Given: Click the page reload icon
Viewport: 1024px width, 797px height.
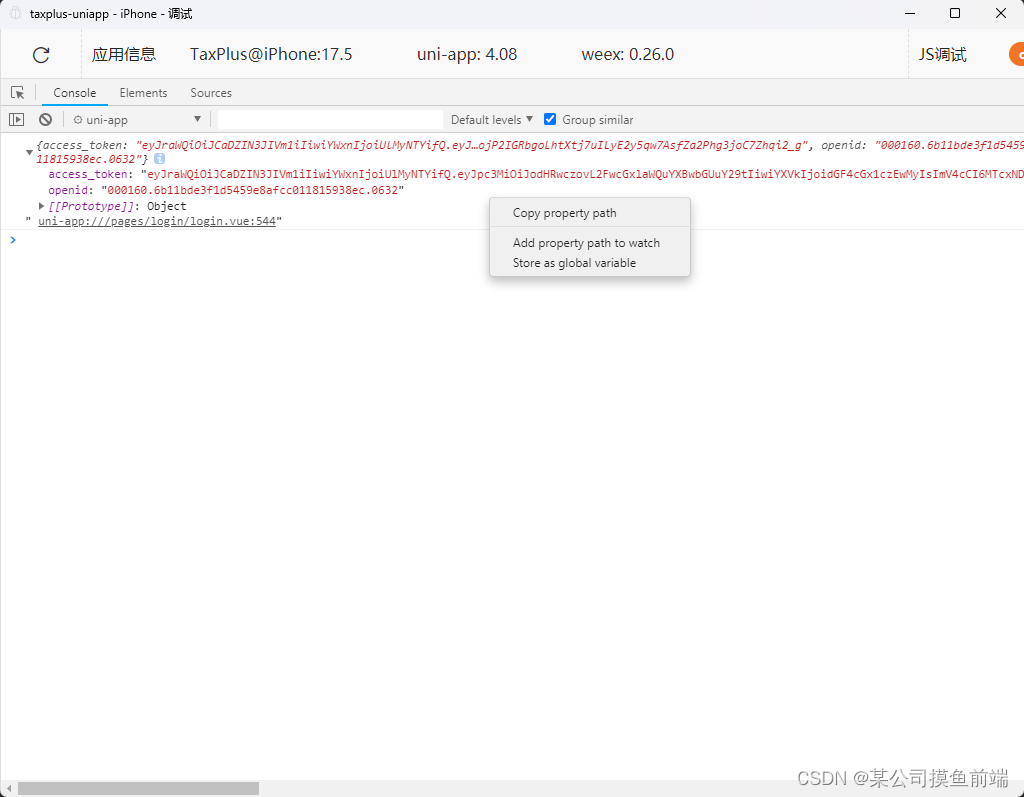Looking at the screenshot, I should (x=40, y=54).
